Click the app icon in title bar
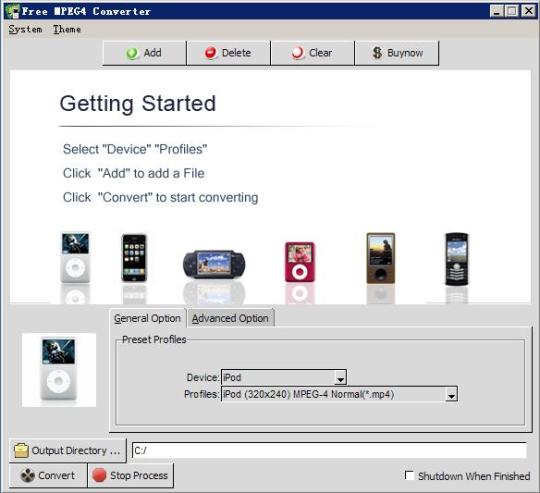540x493 pixels. (x=12, y=11)
